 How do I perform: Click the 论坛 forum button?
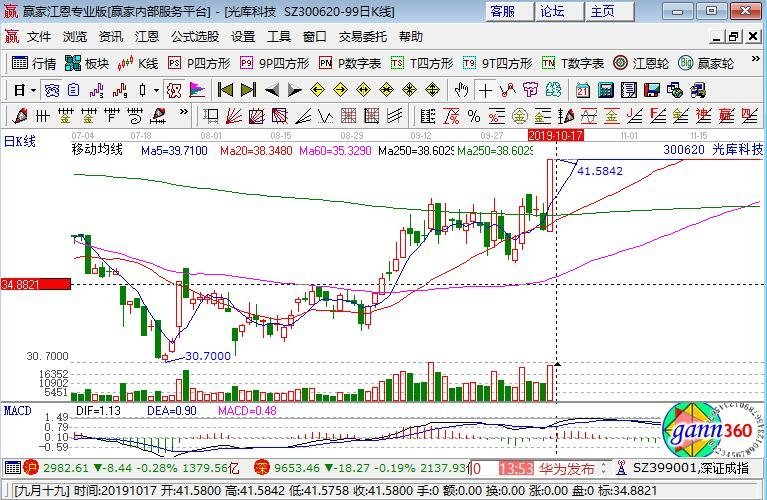(x=559, y=11)
